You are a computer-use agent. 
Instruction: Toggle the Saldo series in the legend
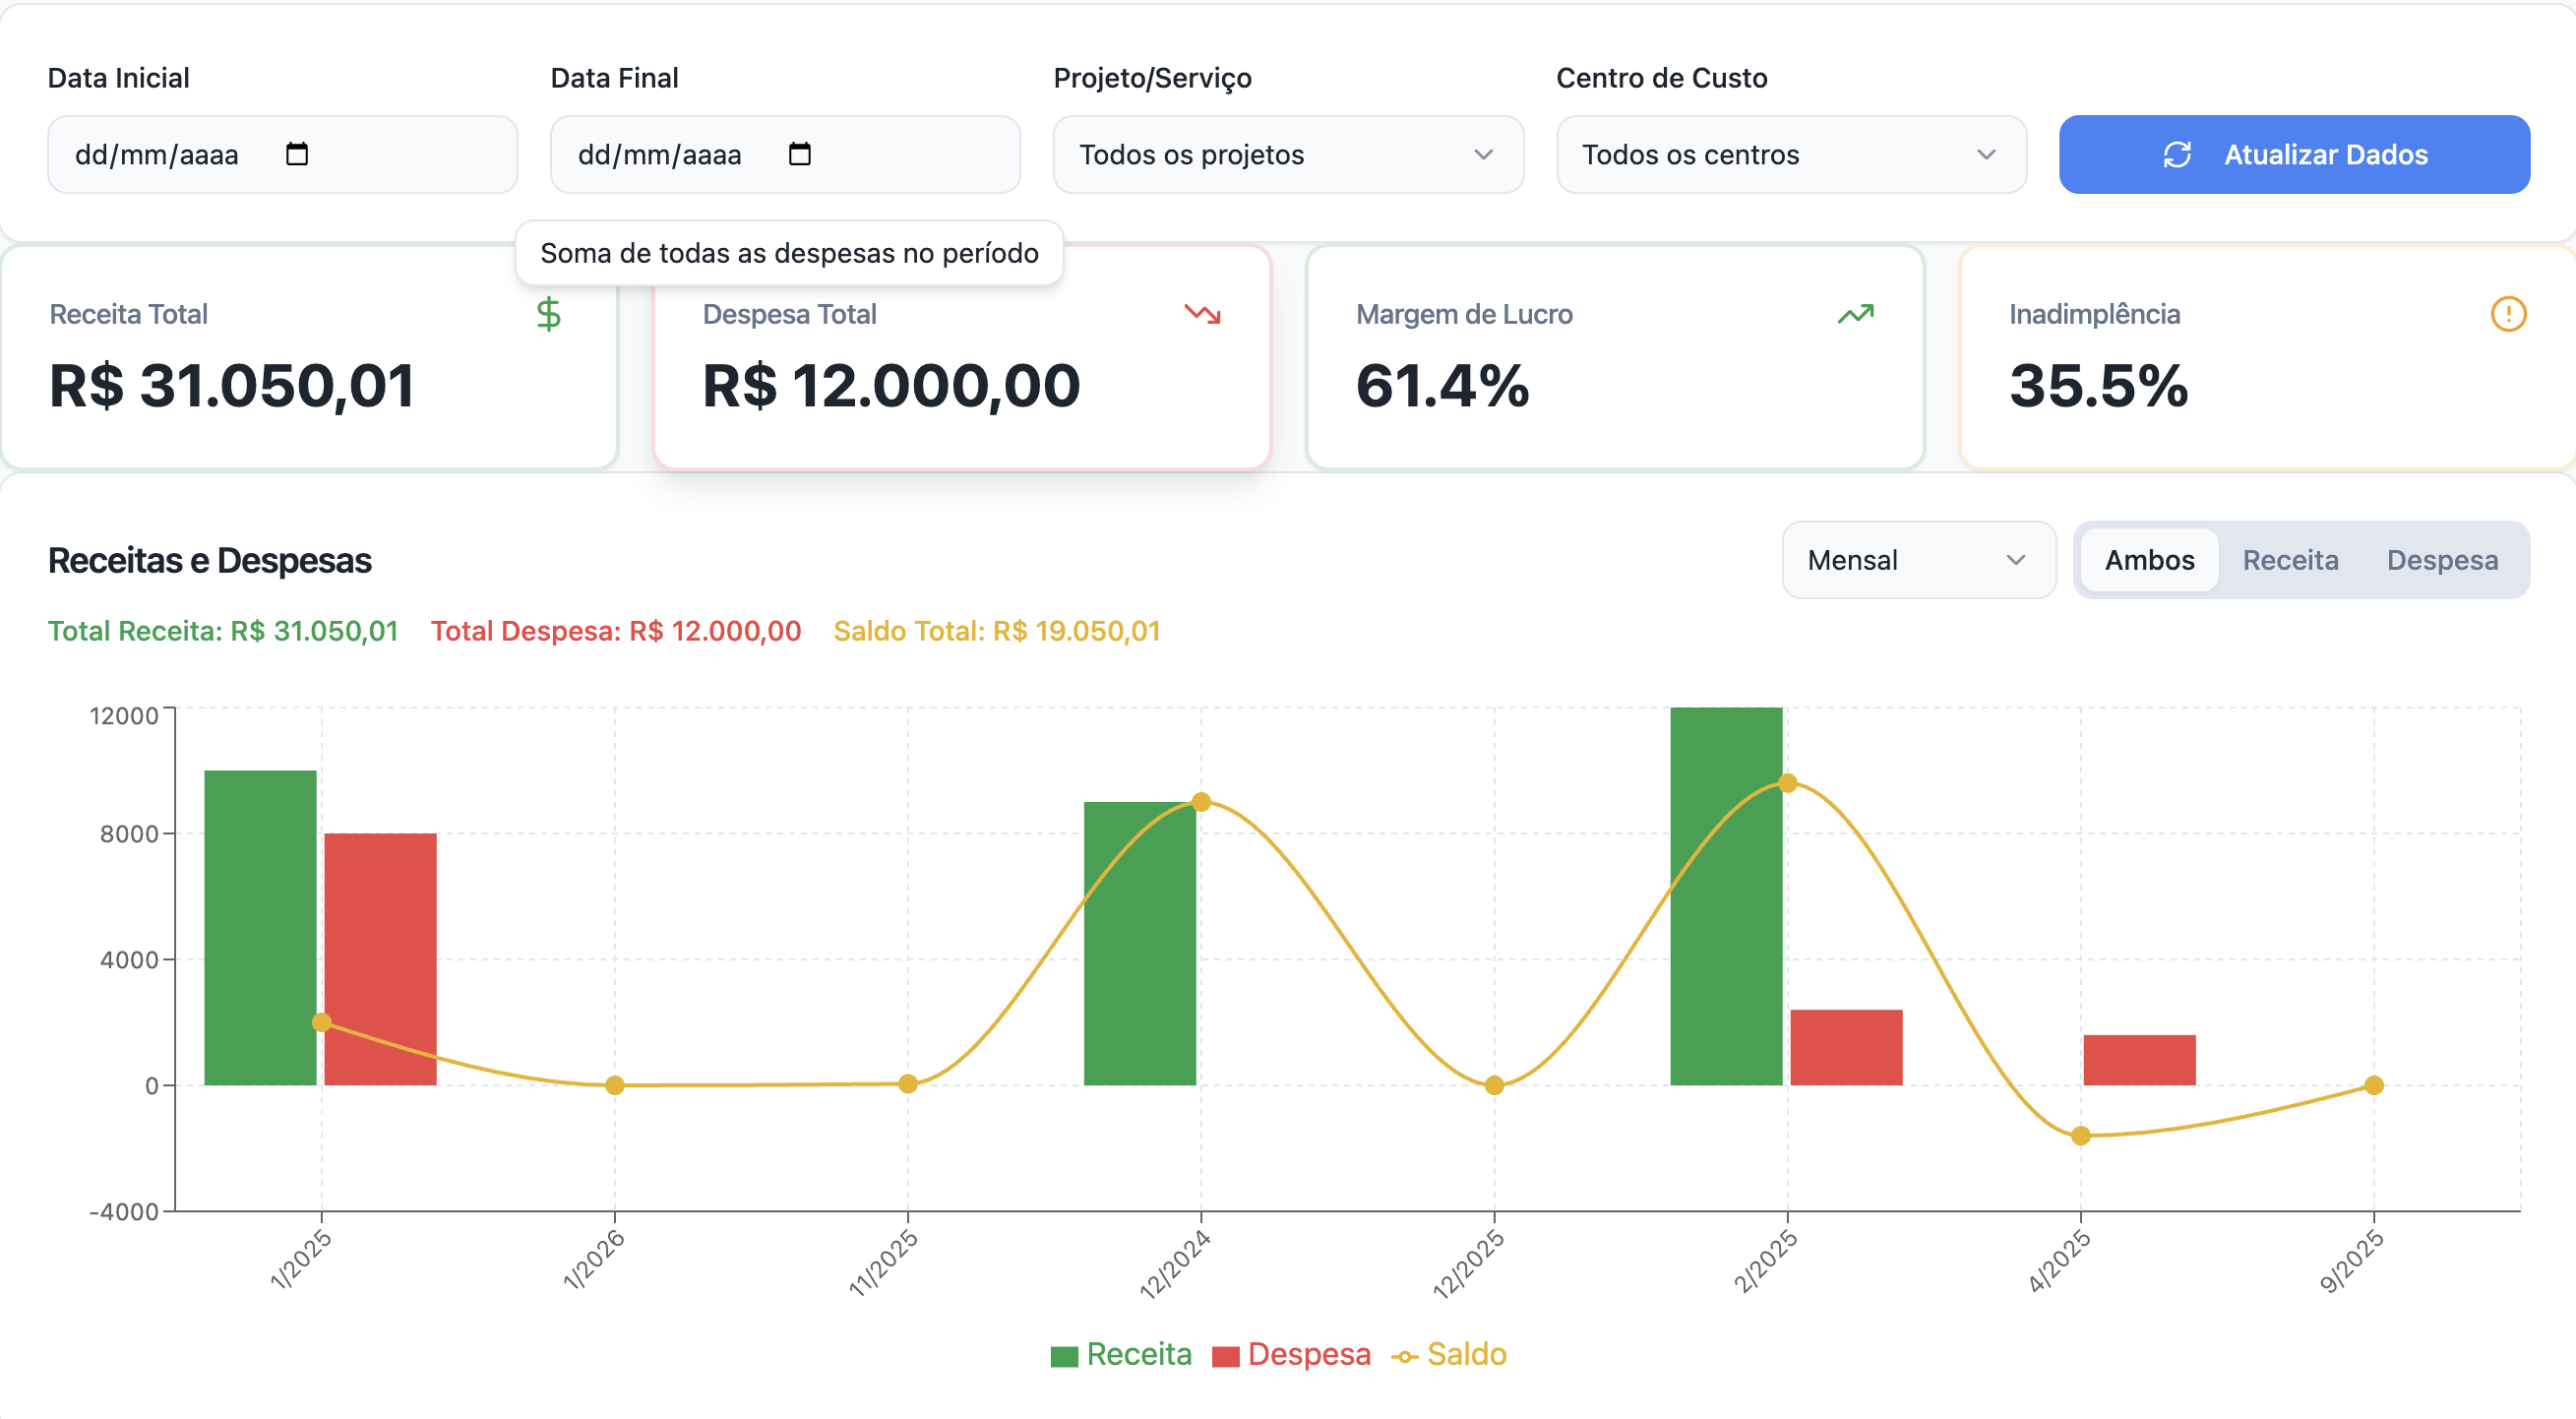click(1450, 1354)
